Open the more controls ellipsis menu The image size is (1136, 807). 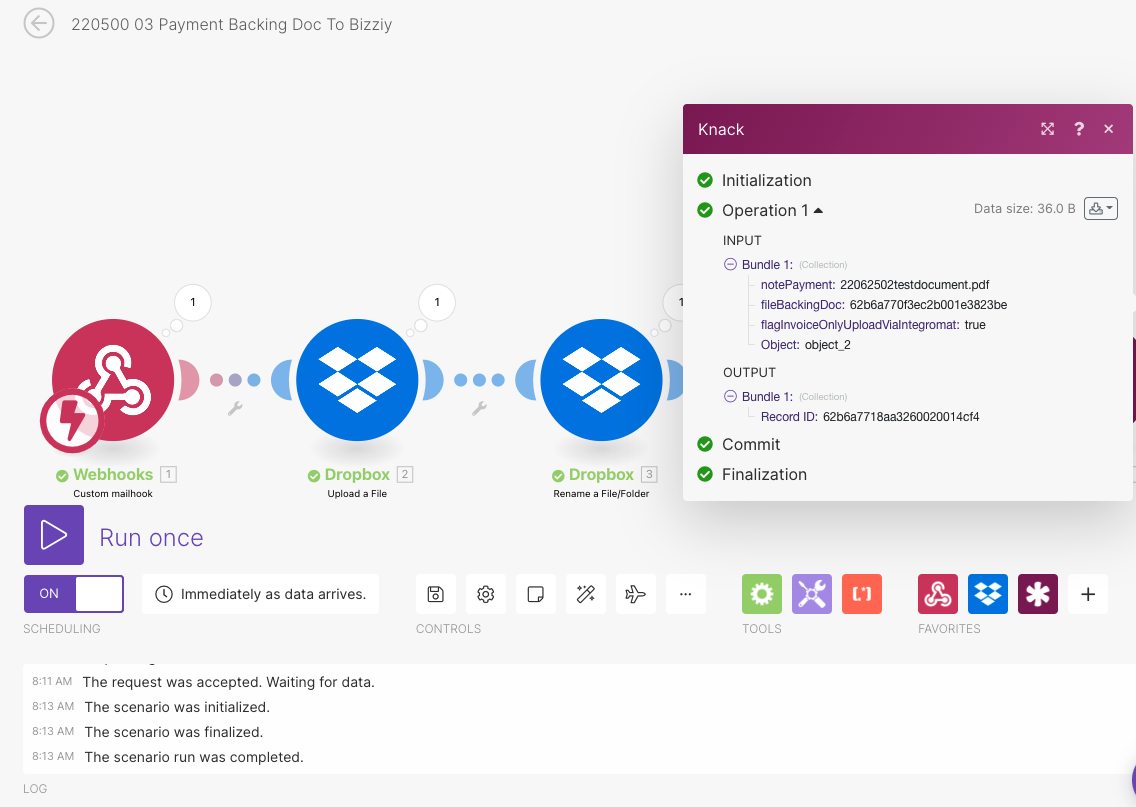pyautogui.click(x=685, y=594)
